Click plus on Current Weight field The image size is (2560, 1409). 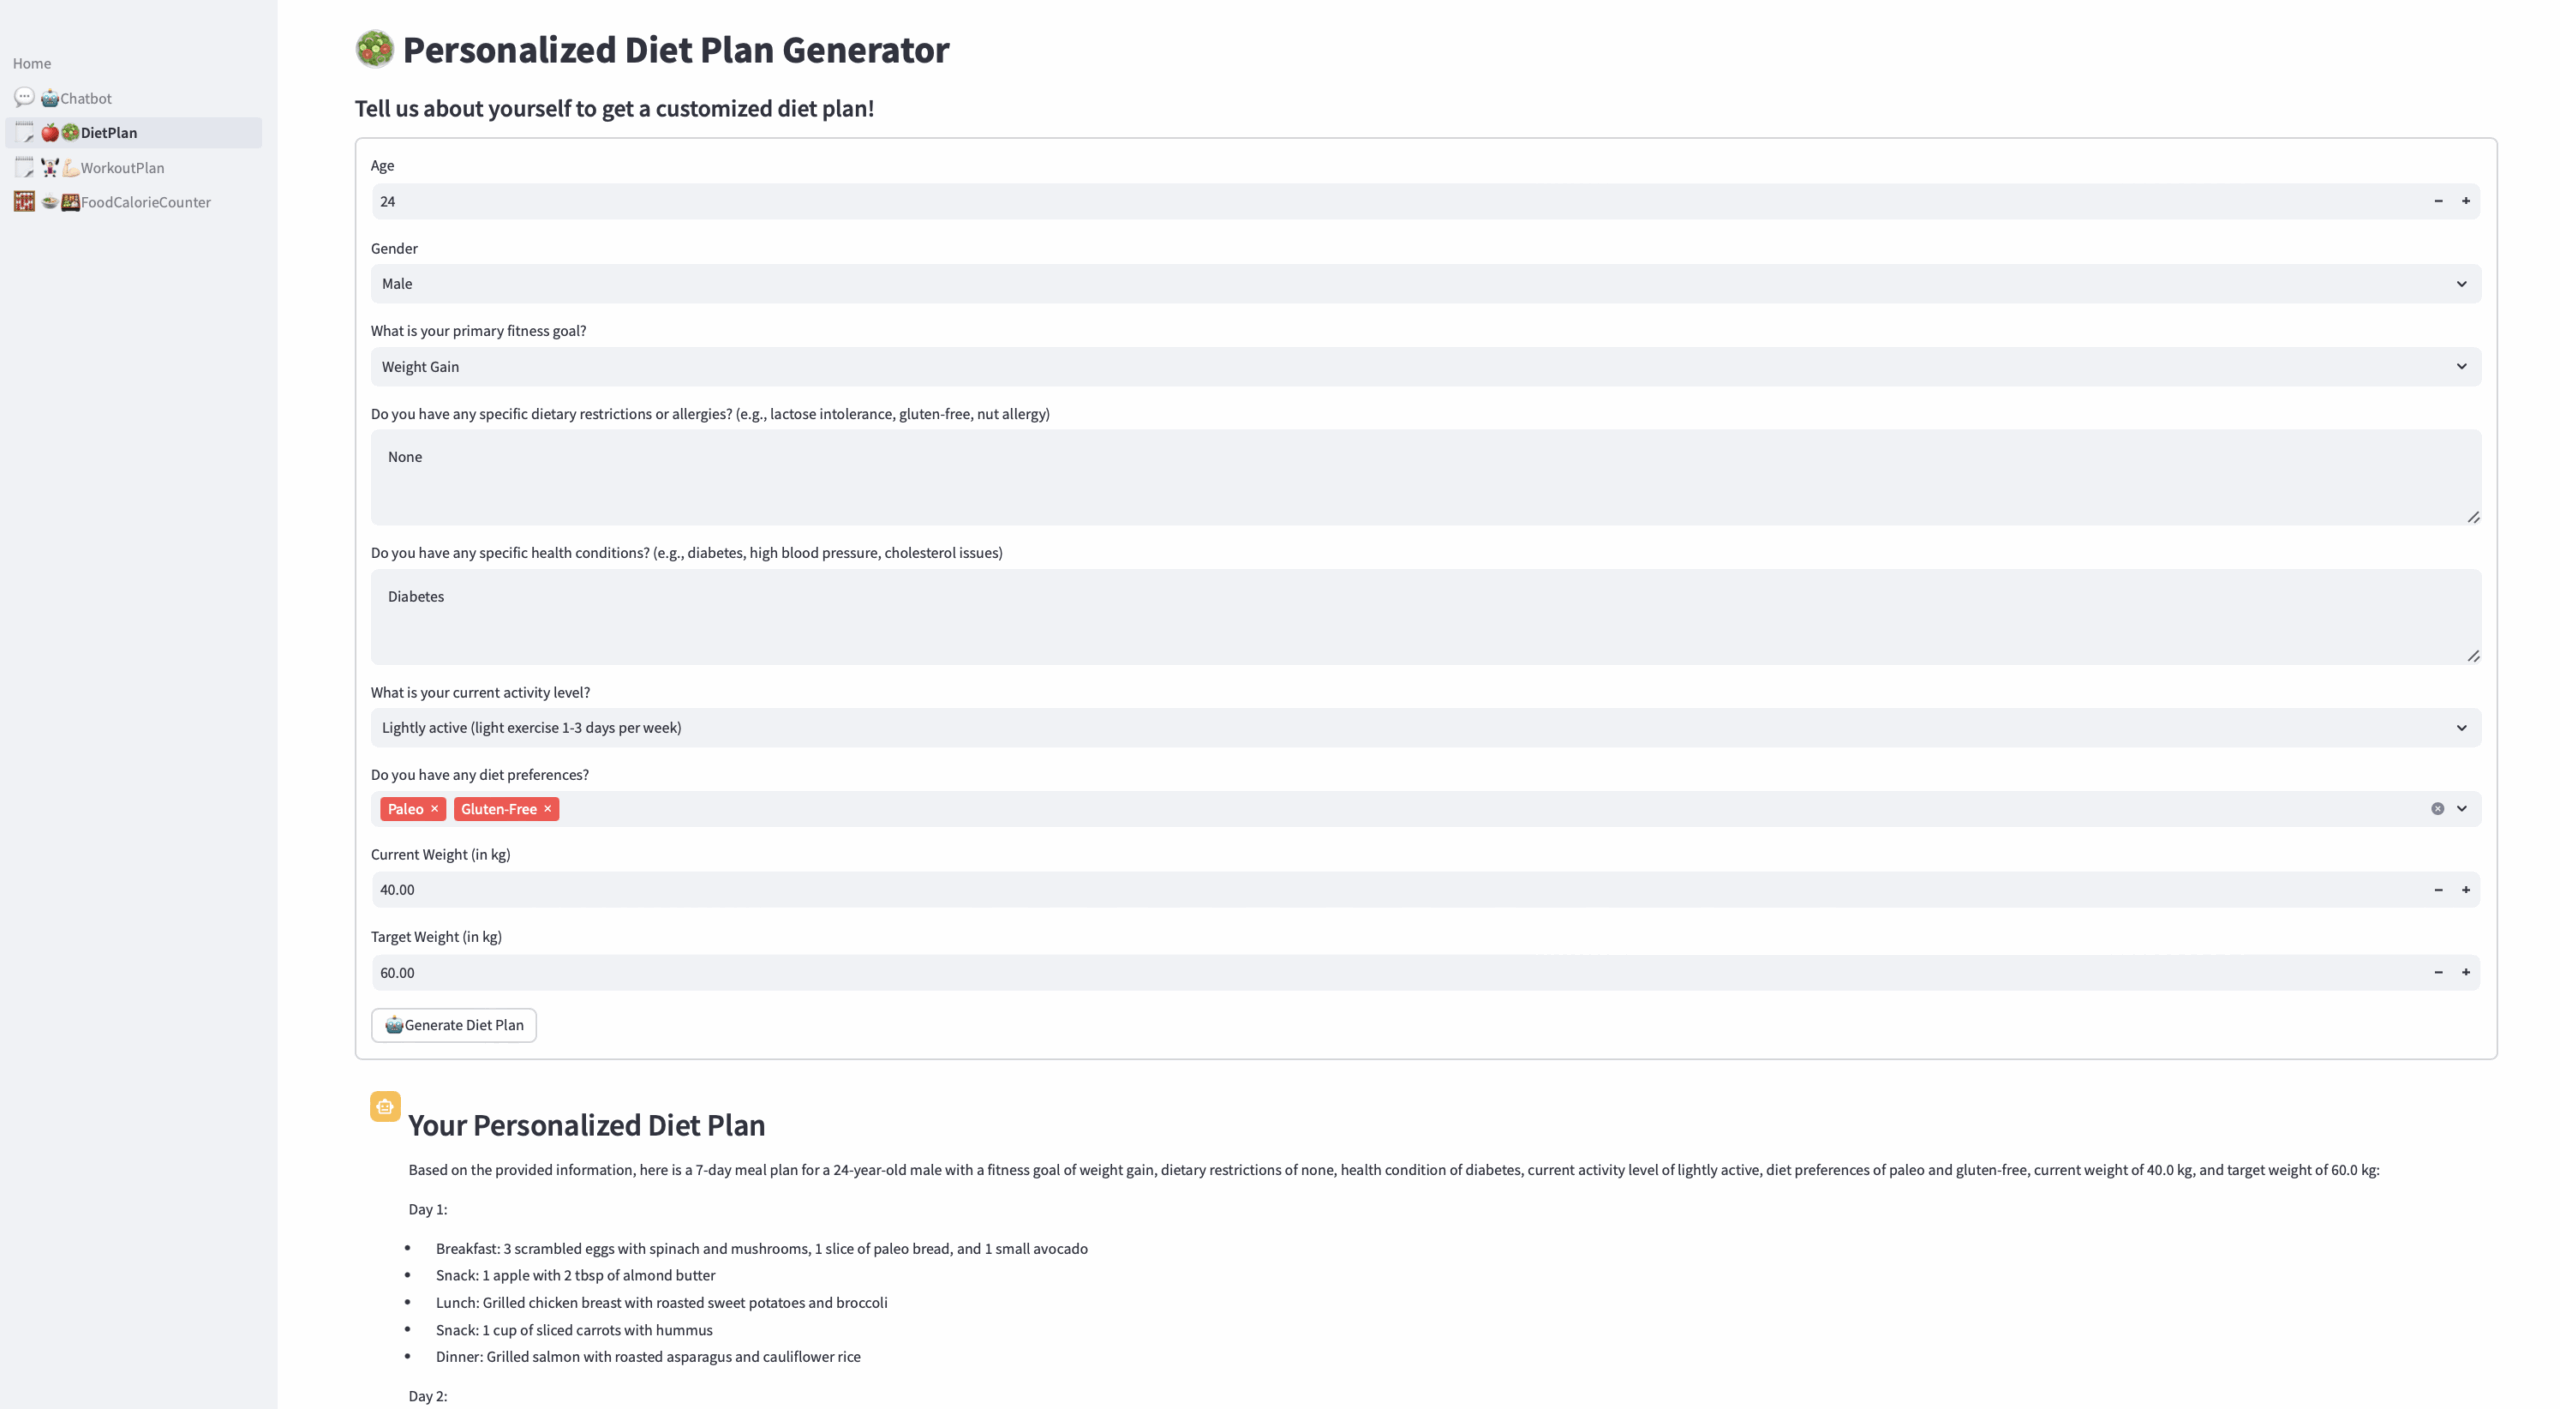[x=2465, y=889]
